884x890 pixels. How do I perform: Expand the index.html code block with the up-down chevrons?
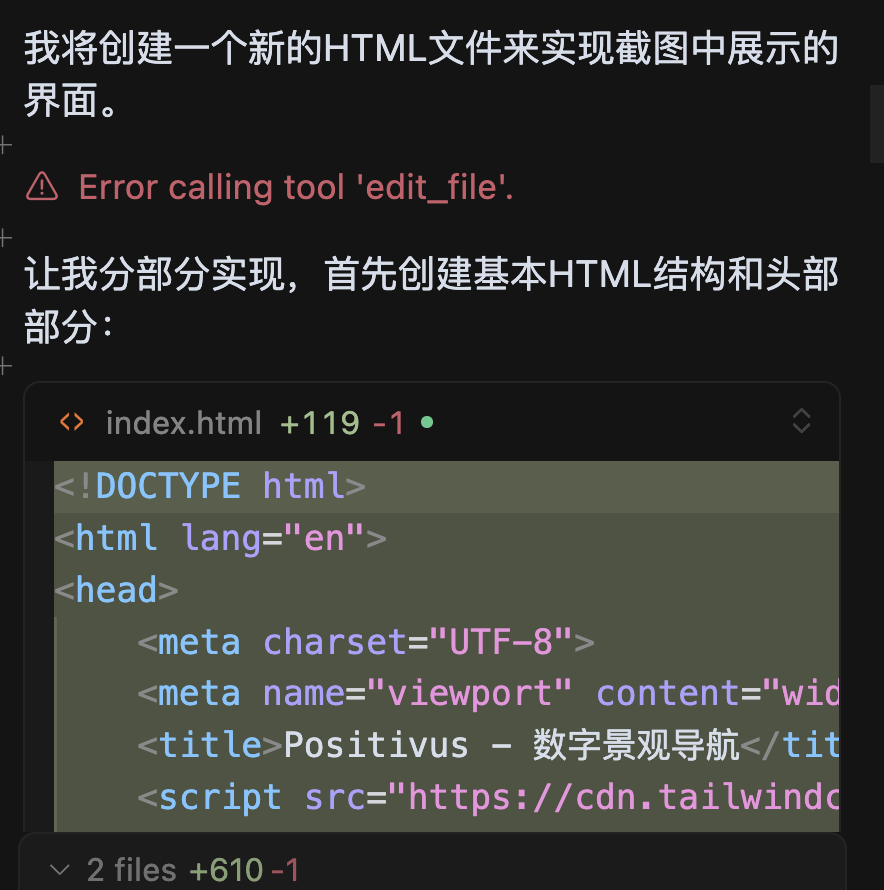tap(801, 421)
